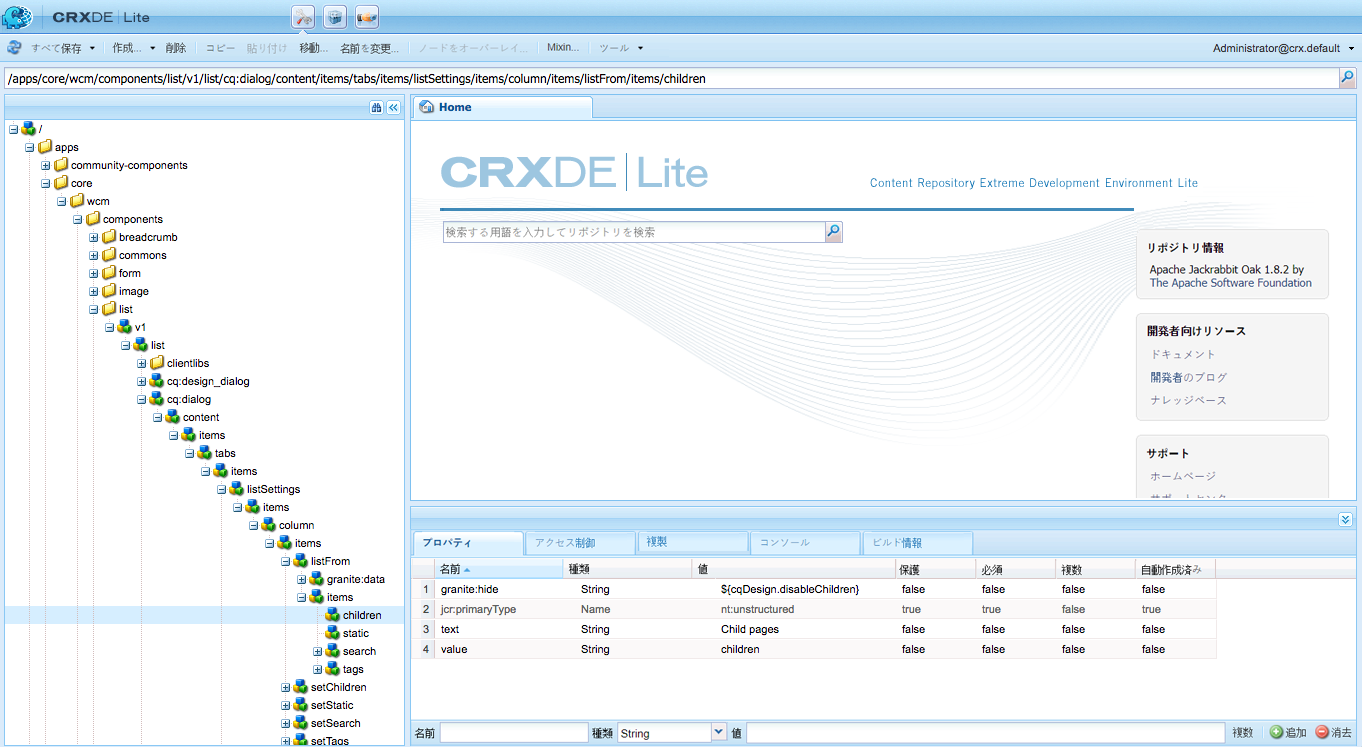
Task: Click Mixin... in the toolbar
Action: (563, 48)
